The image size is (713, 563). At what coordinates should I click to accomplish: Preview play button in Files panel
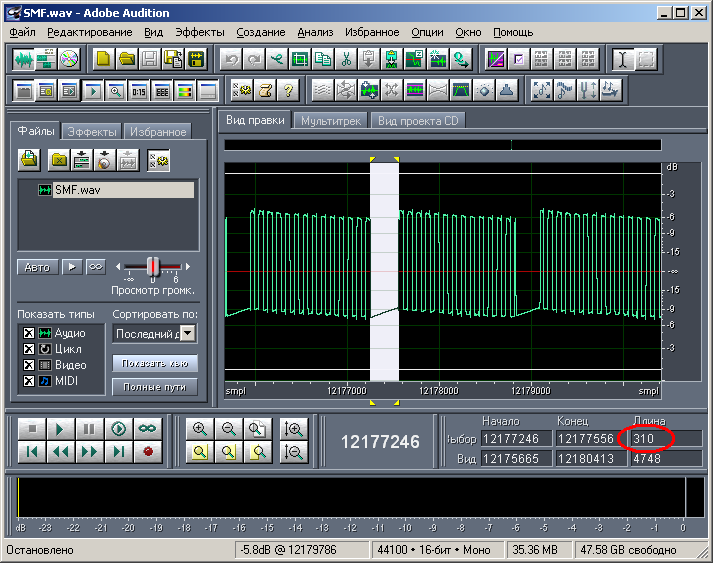tap(72, 267)
